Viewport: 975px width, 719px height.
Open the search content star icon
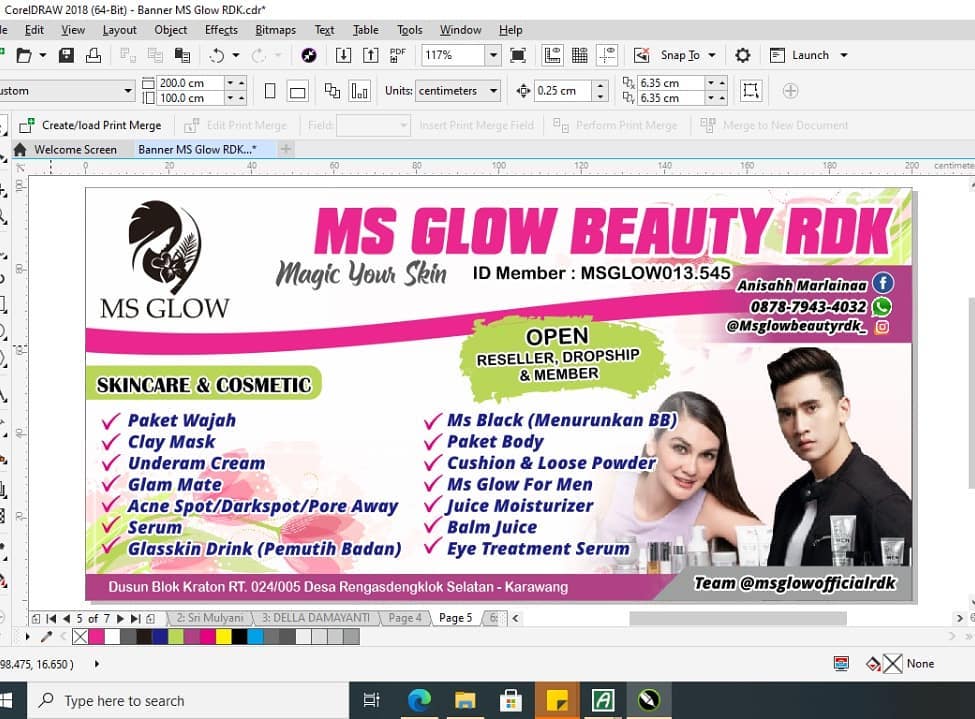(308, 55)
